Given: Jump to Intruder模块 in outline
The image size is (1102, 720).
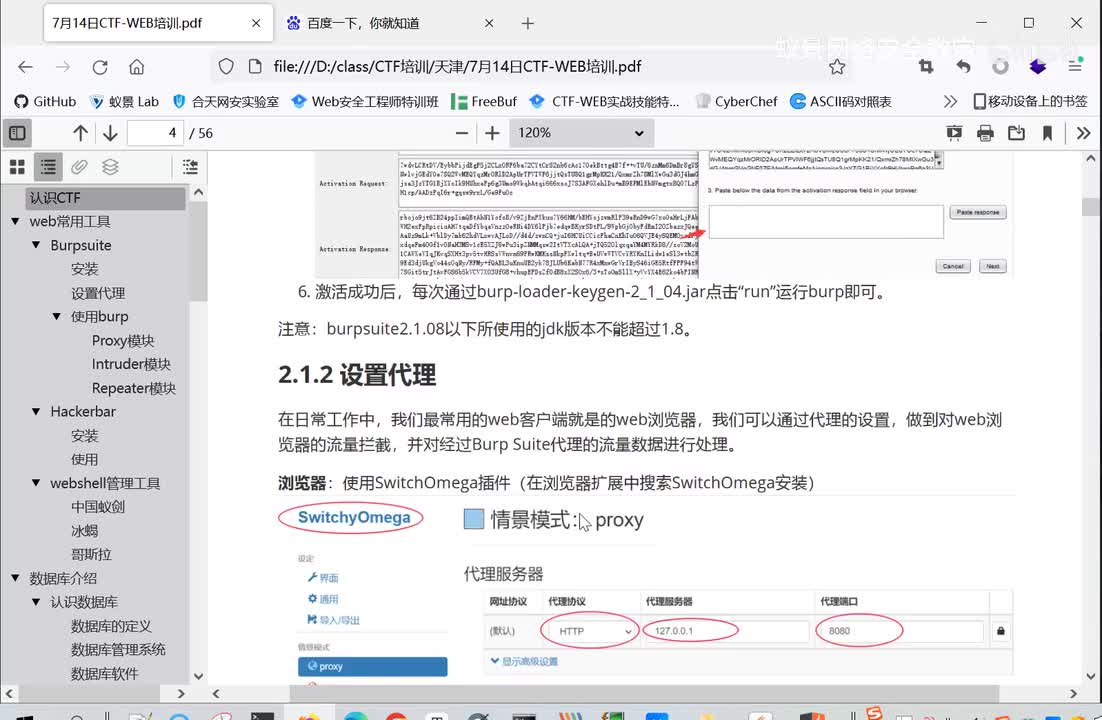Looking at the screenshot, I should 131,364.
